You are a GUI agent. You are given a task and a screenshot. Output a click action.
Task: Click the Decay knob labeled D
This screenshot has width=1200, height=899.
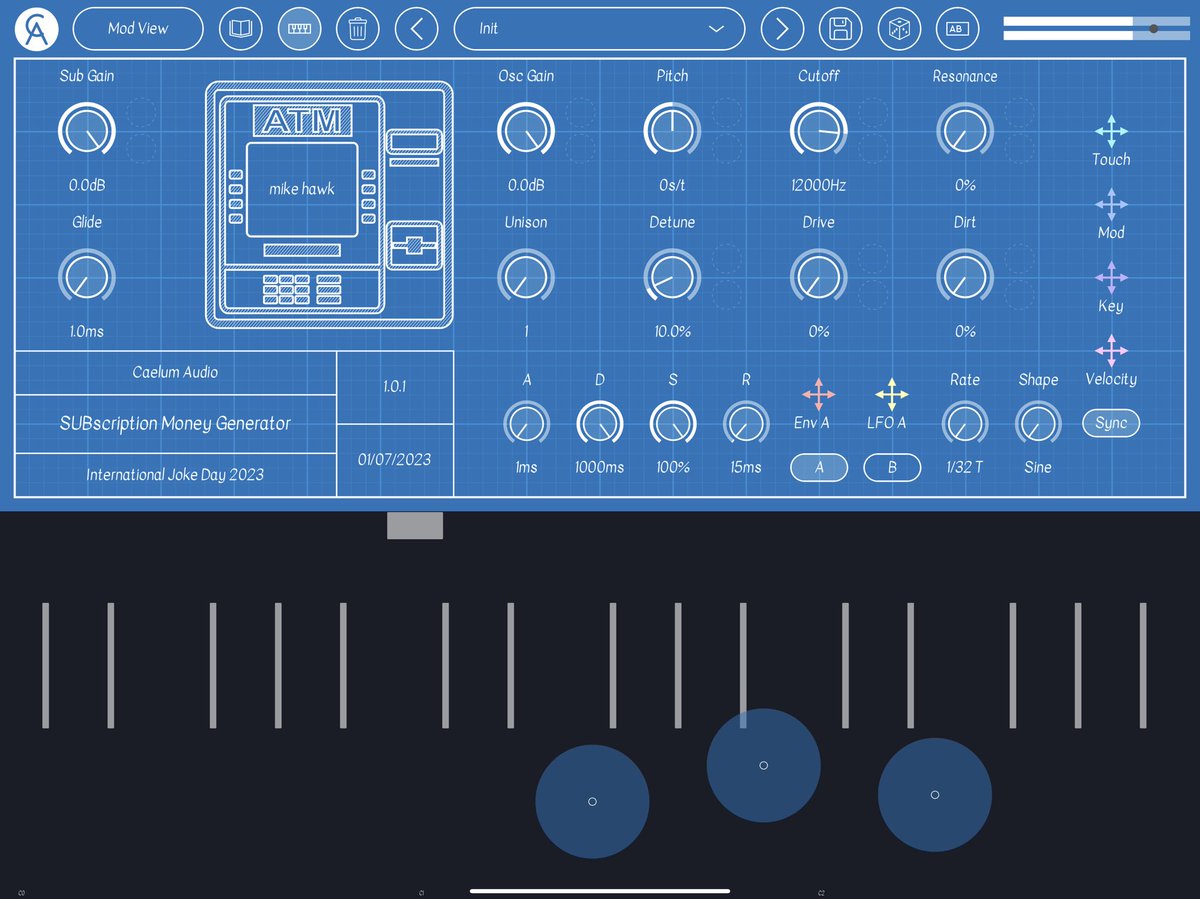(x=599, y=424)
